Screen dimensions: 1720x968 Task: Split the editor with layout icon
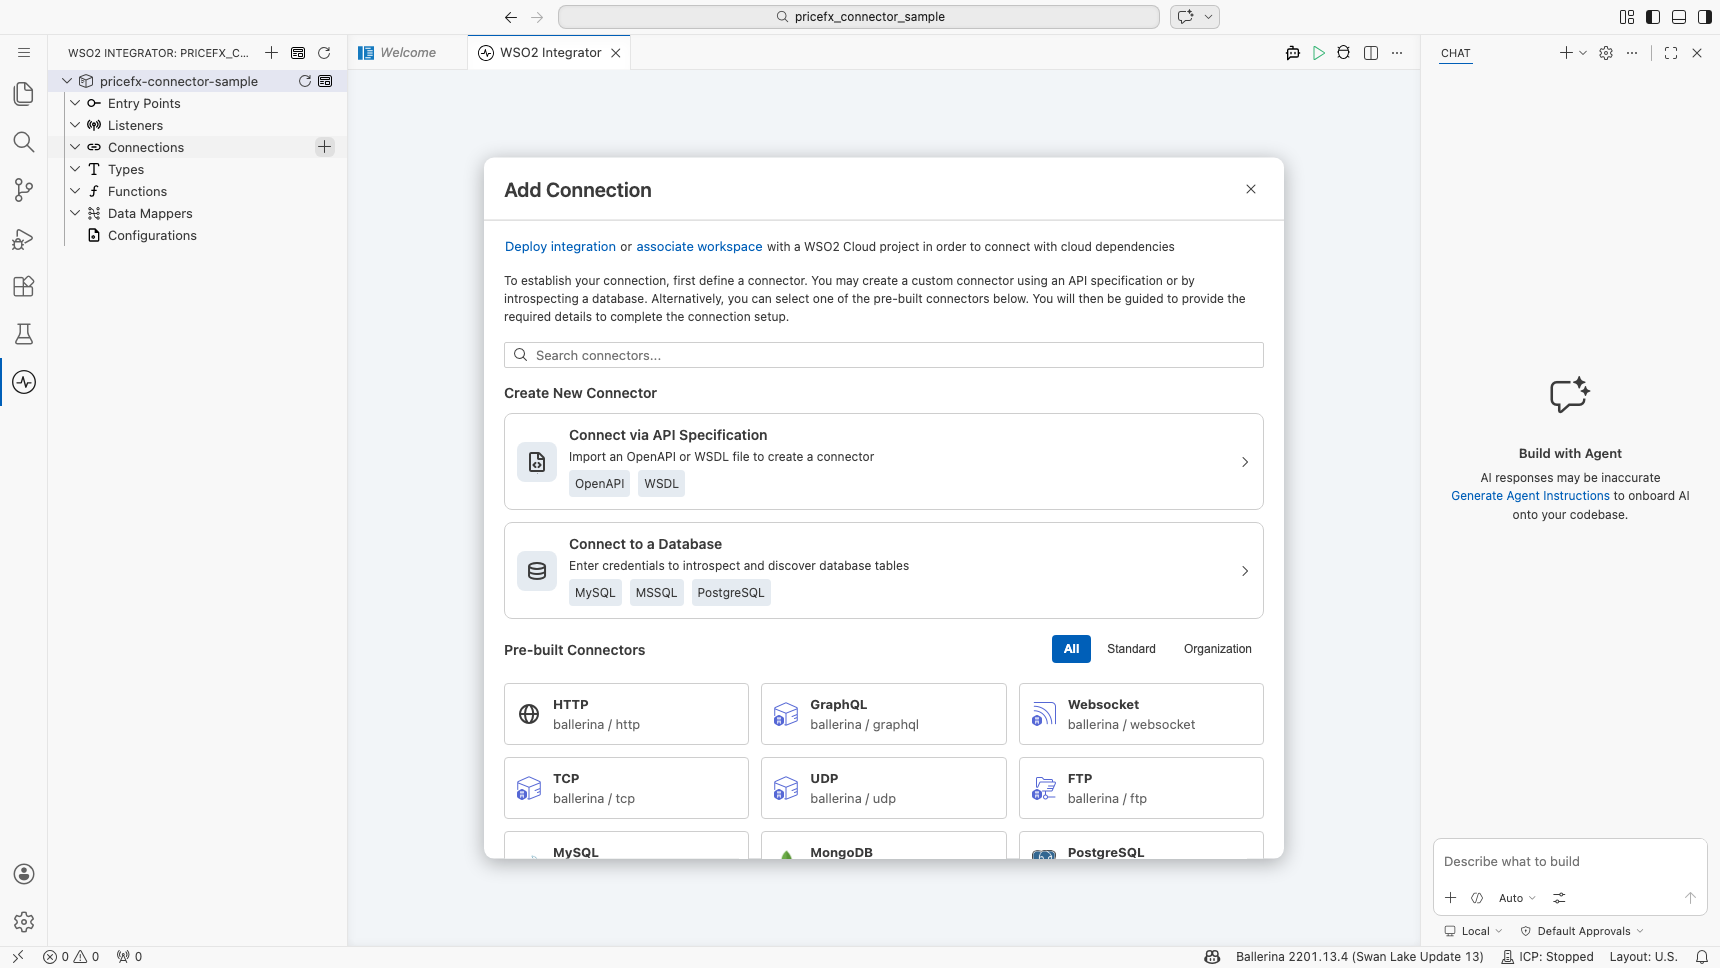1371,53
